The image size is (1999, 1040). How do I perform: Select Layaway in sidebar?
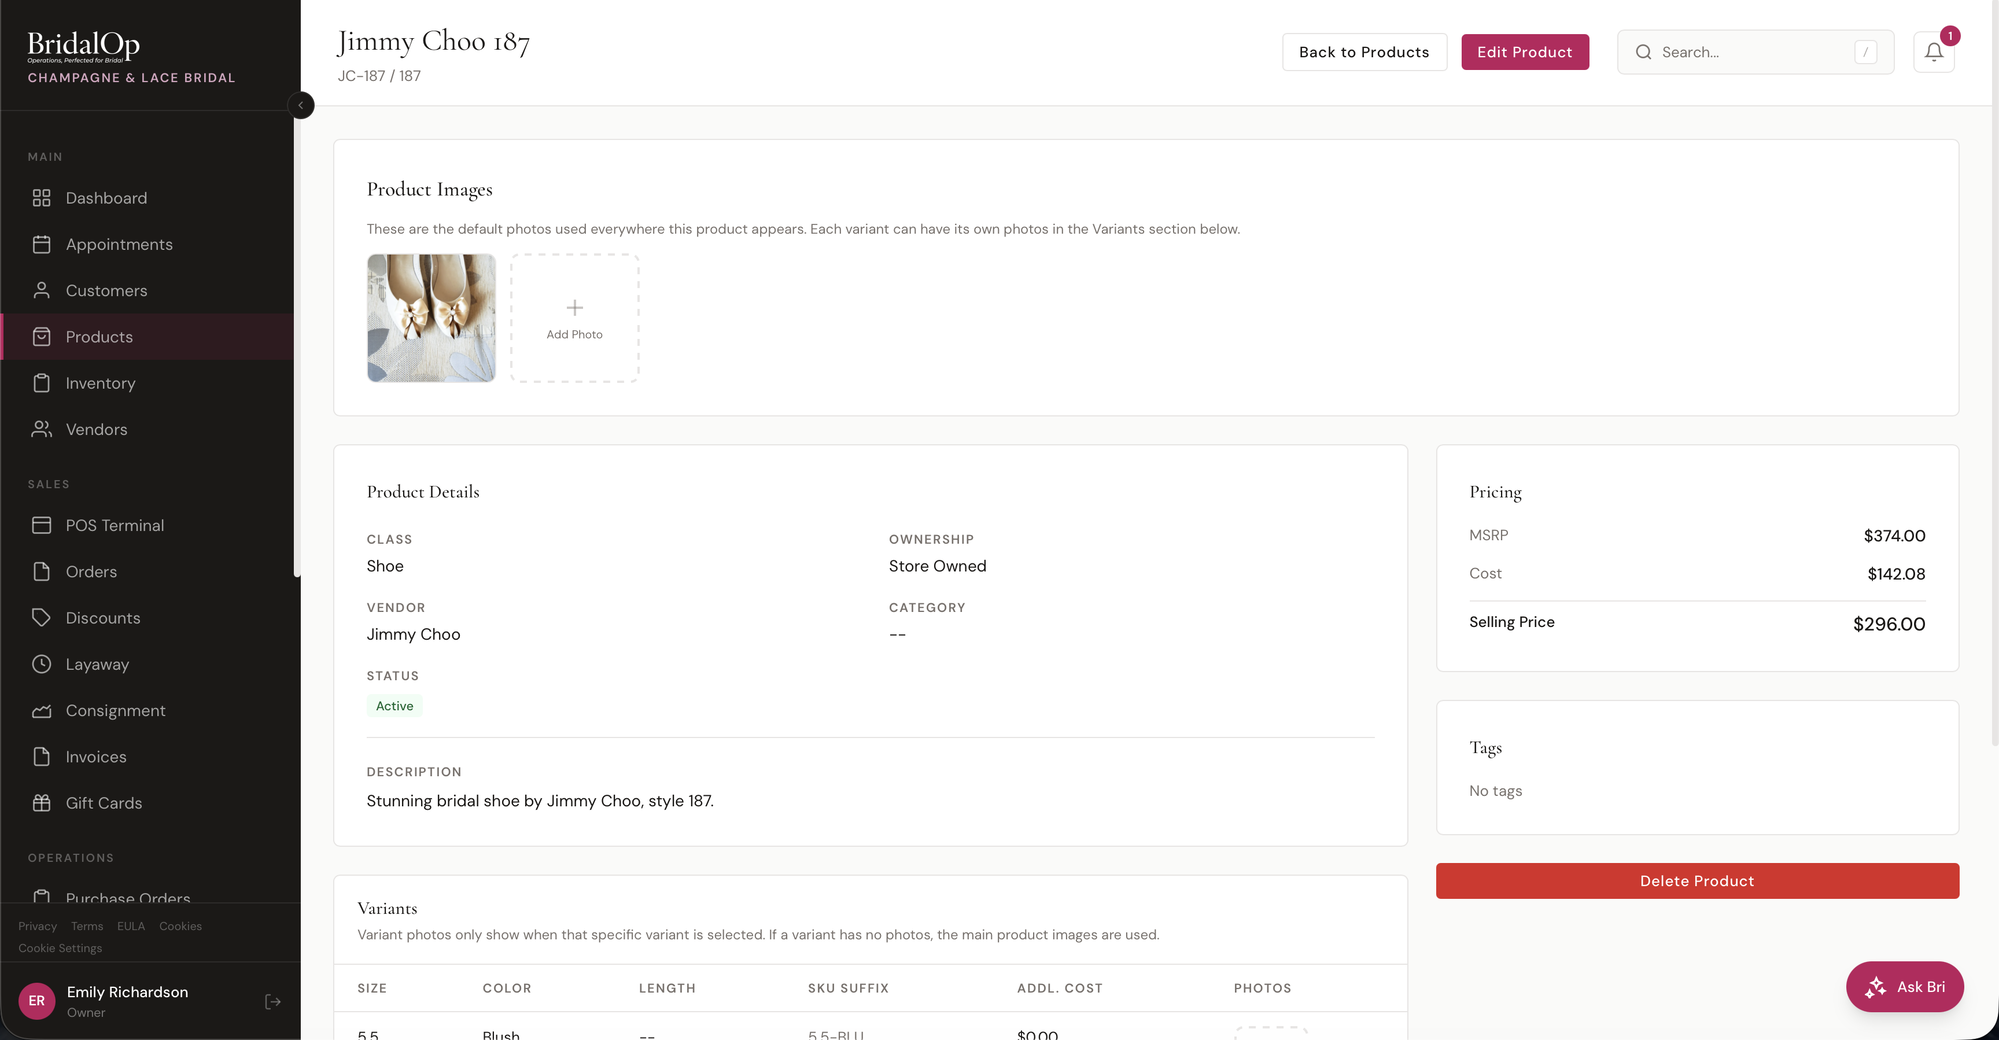click(x=148, y=664)
